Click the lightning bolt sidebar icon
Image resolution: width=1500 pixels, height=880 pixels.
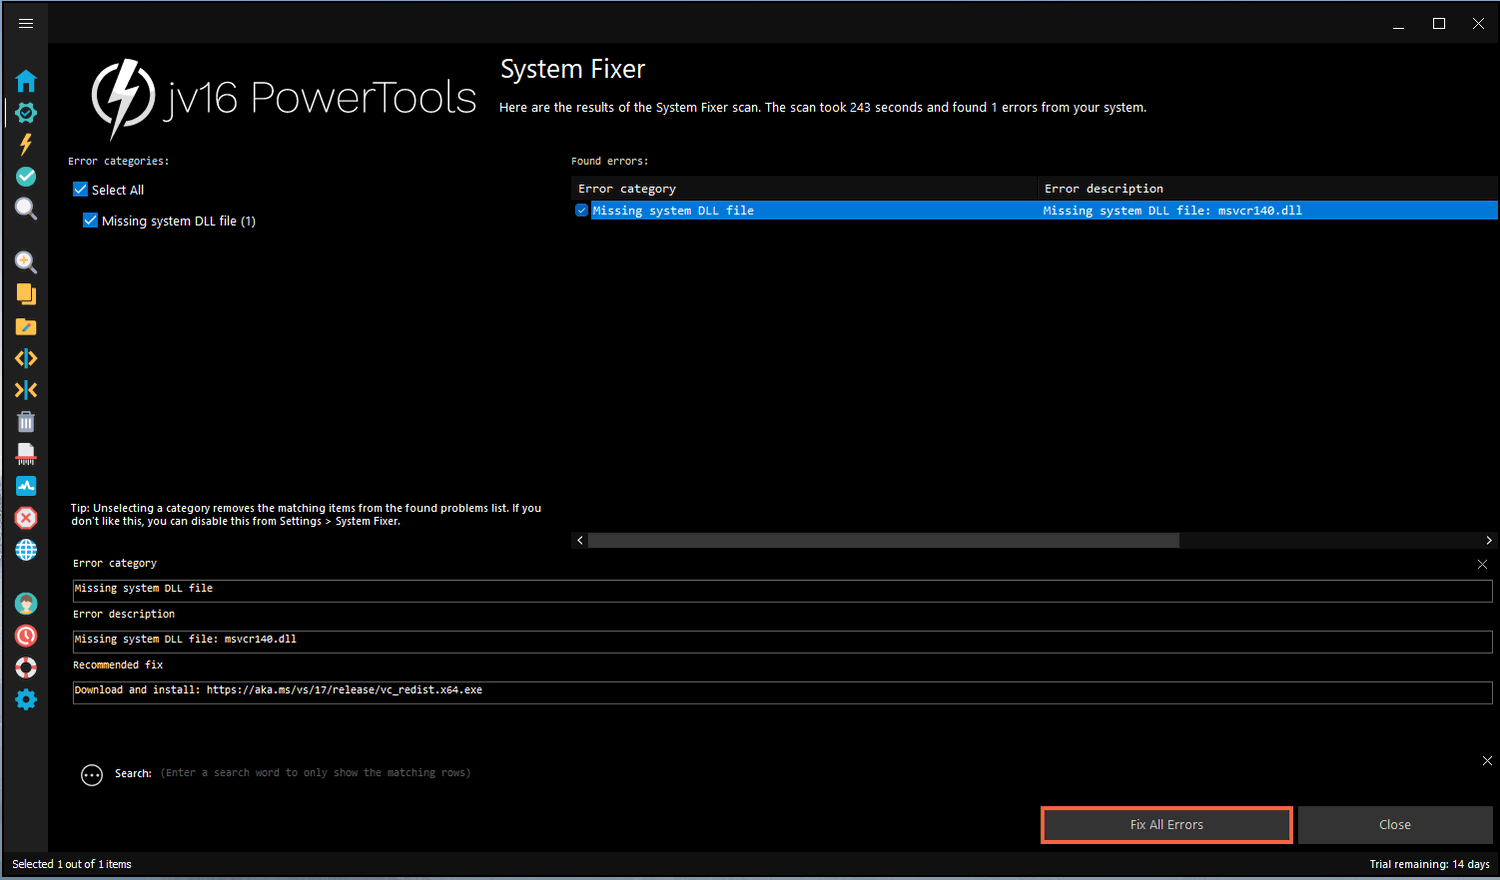(26, 144)
